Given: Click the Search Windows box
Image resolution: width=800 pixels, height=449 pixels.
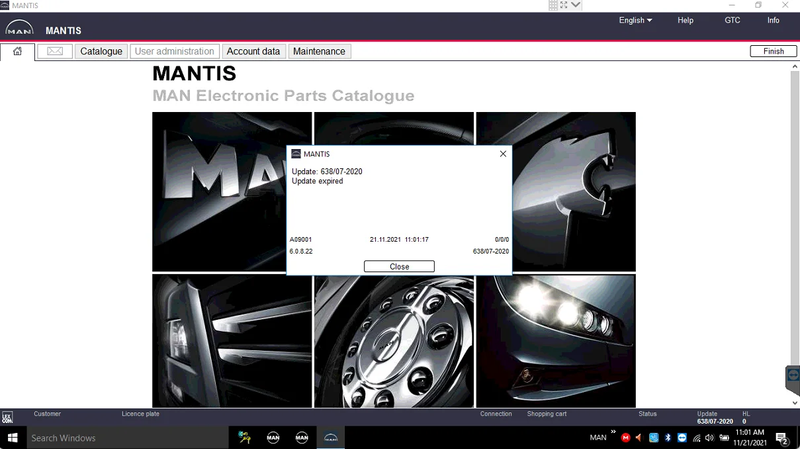Looking at the screenshot, I should [x=128, y=438].
